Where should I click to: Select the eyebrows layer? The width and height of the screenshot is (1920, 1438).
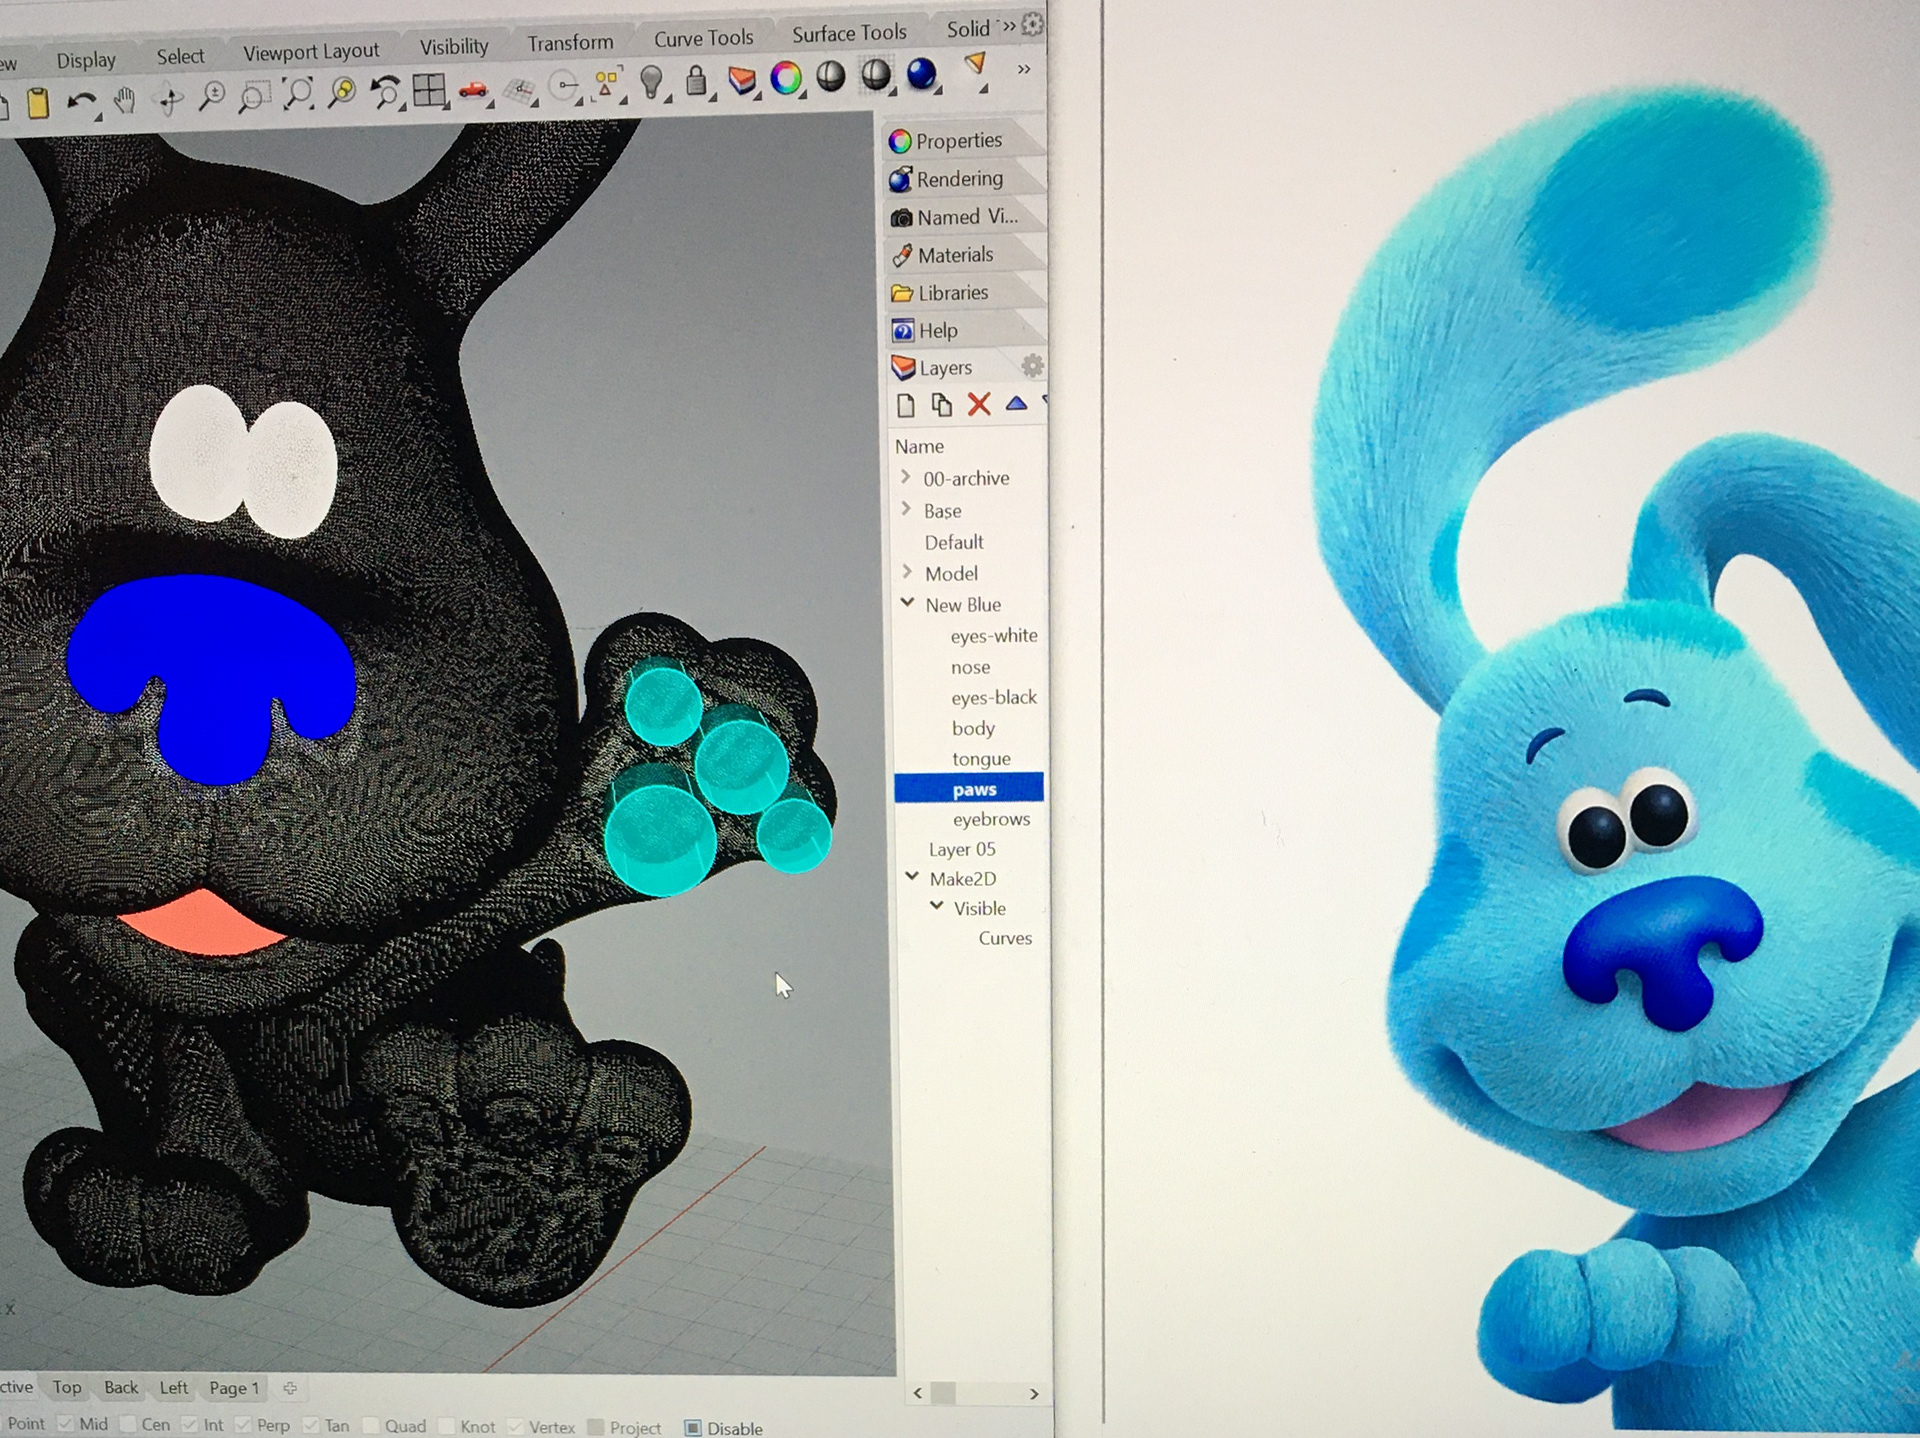[x=990, y=819]
